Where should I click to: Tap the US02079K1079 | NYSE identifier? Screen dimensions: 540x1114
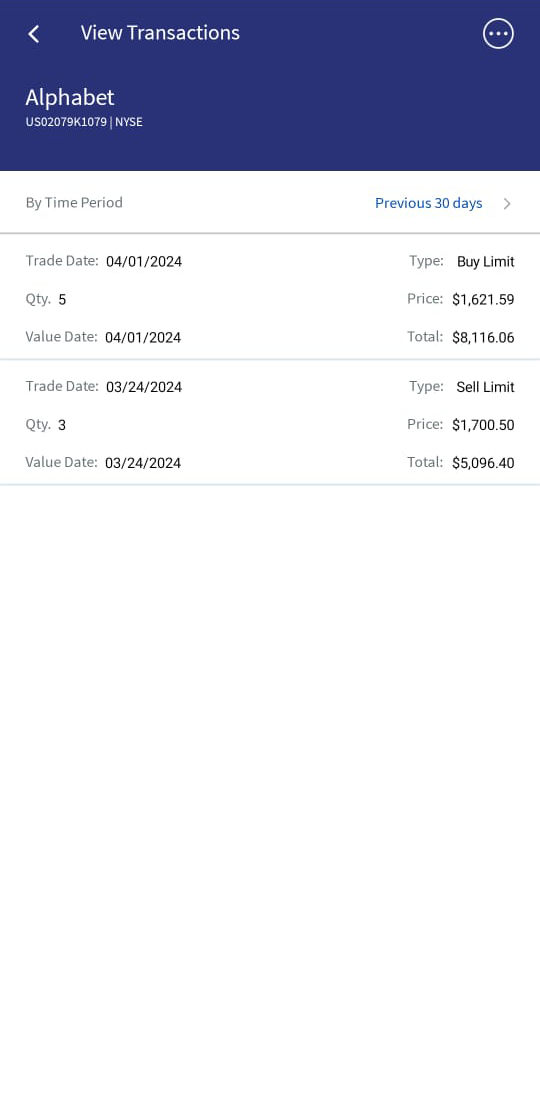click(84, 122)
